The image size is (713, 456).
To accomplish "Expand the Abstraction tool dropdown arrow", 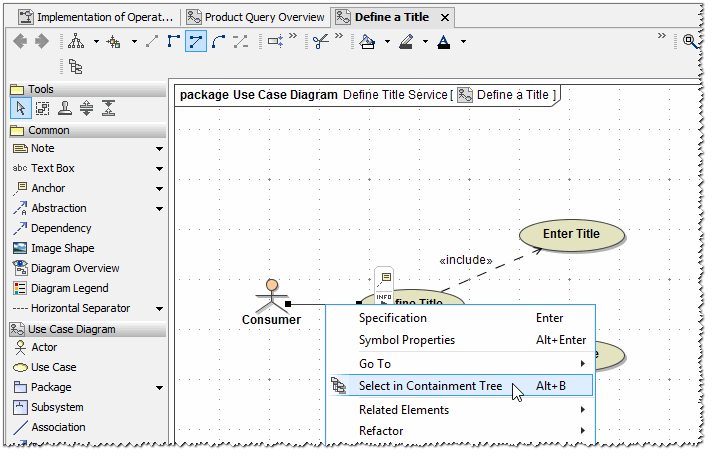I will 159,209.
